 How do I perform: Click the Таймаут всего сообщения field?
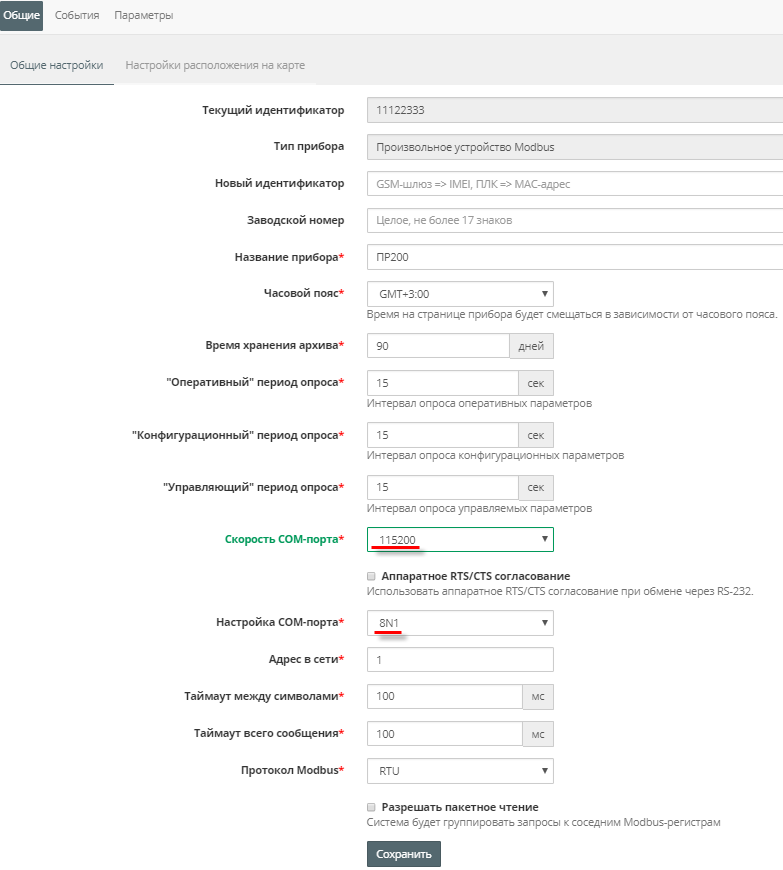444,734
